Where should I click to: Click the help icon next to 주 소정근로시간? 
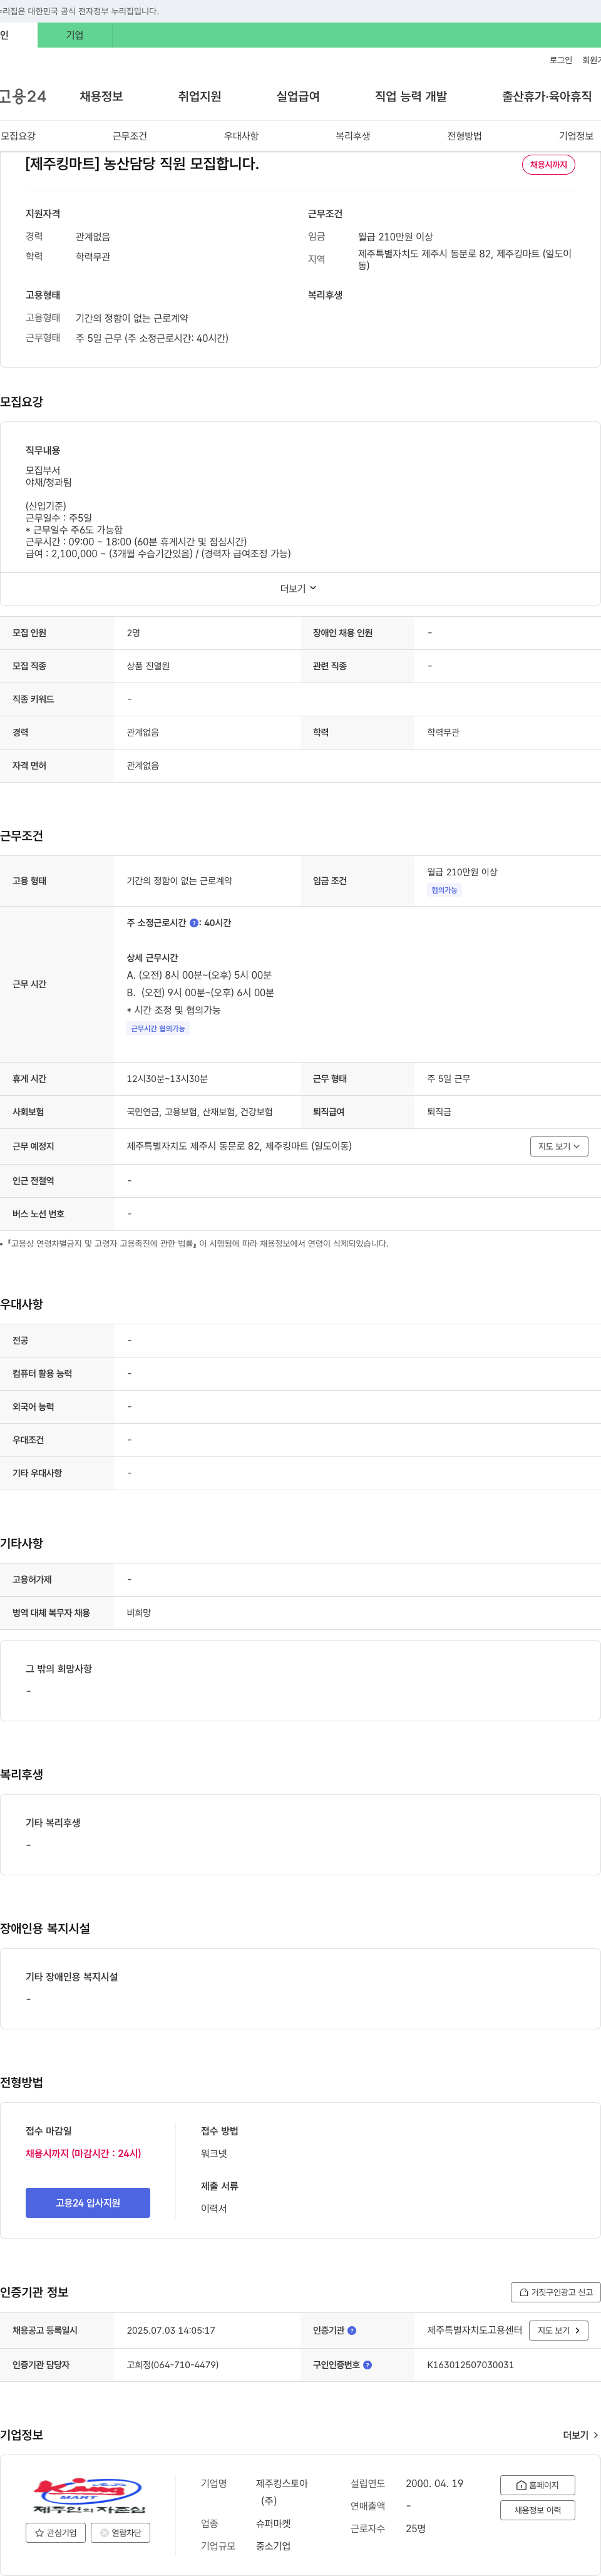coord(194,923)
